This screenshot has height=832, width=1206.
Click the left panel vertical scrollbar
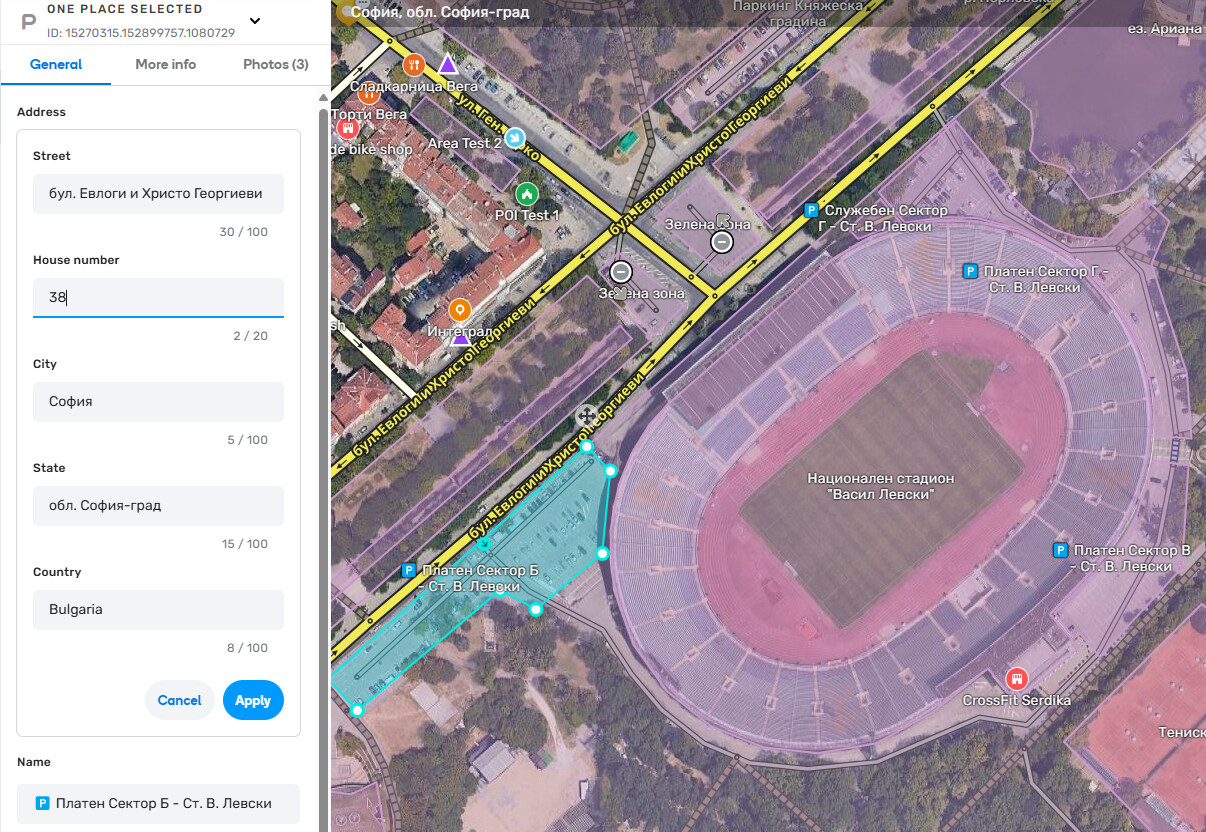pyautogui.click(x=323, y=460)
